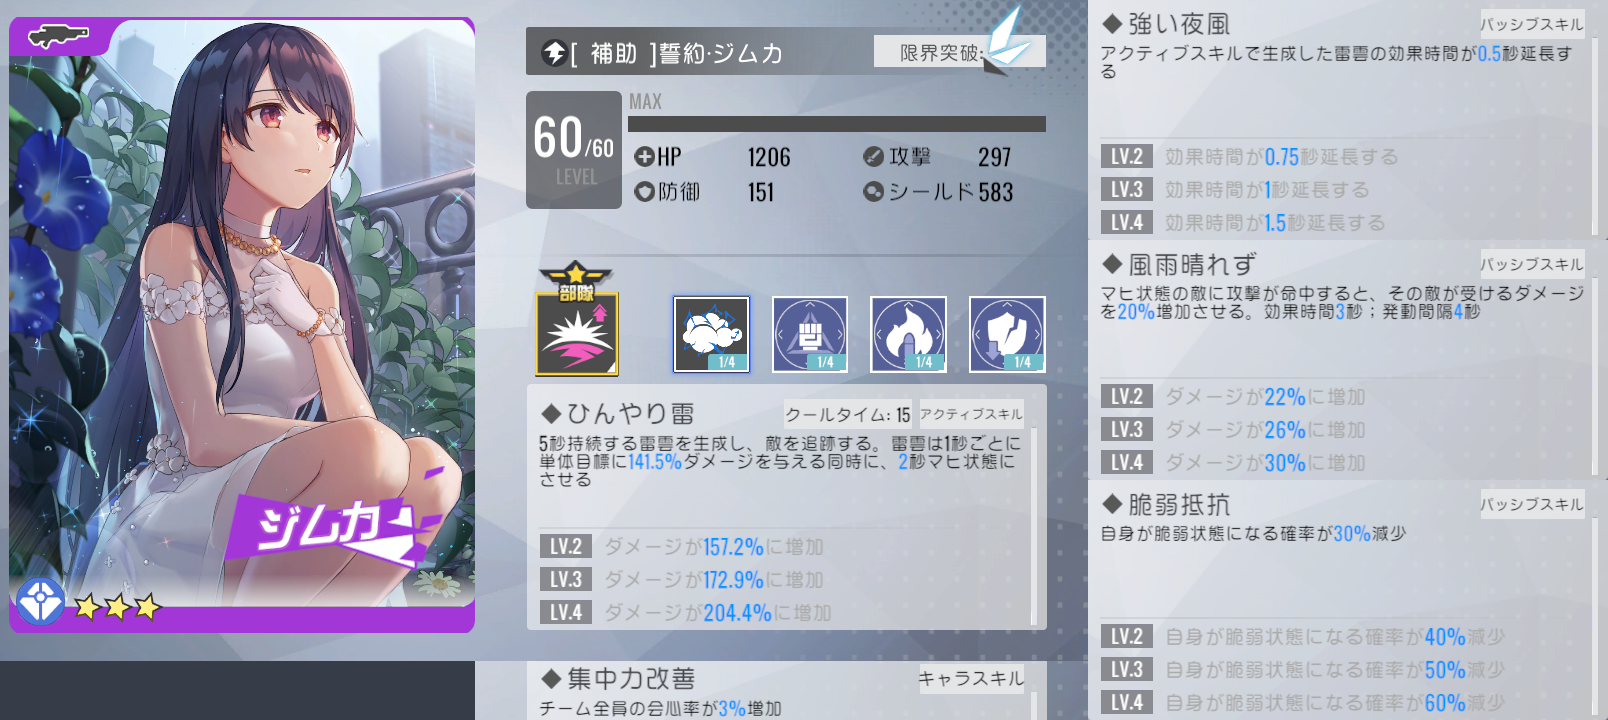Click the gun weapon type icon
This screenshot has width=1608, height=720.
pyautogui.click(x=58, y=37)
